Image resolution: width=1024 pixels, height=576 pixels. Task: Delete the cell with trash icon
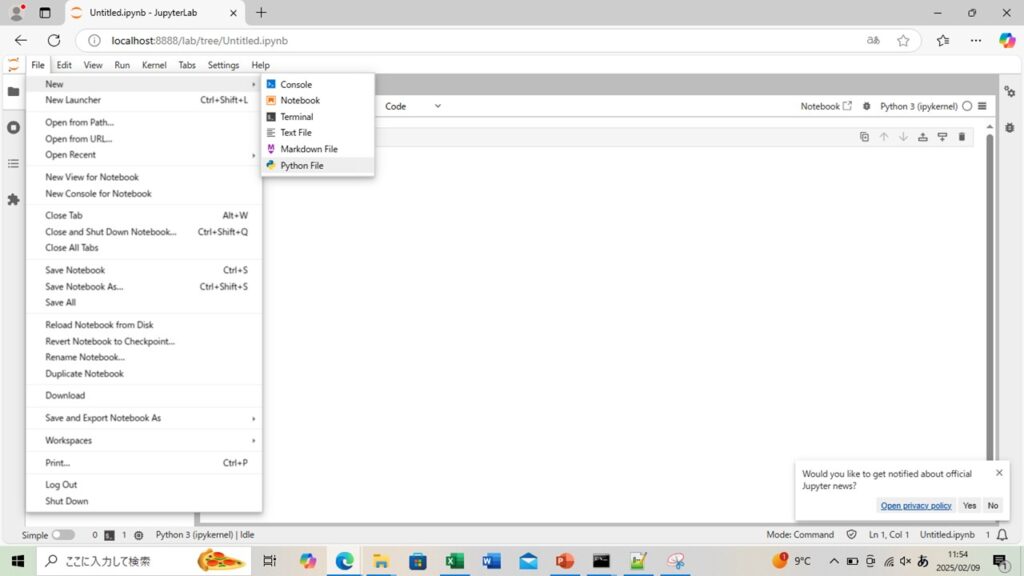click(x=961, y=136)
